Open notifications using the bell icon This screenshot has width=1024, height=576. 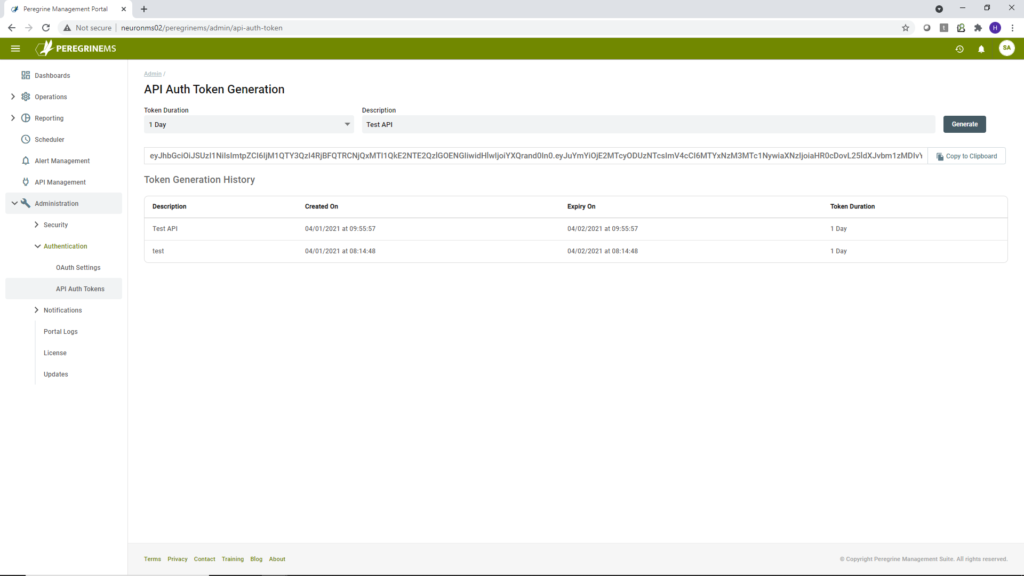point(982,47)
